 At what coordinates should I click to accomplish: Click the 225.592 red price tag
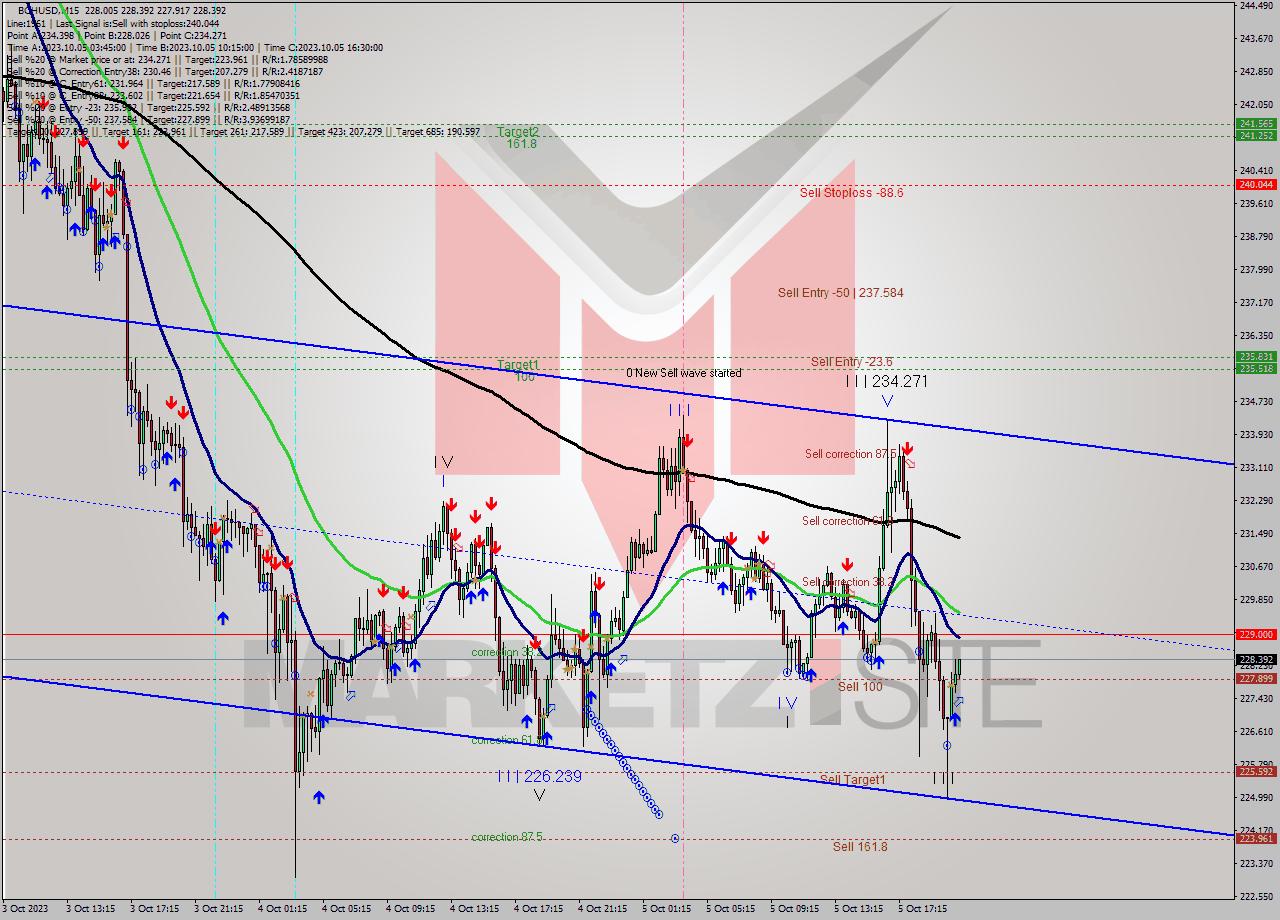pyautogui.click(x=1255, y=771)
